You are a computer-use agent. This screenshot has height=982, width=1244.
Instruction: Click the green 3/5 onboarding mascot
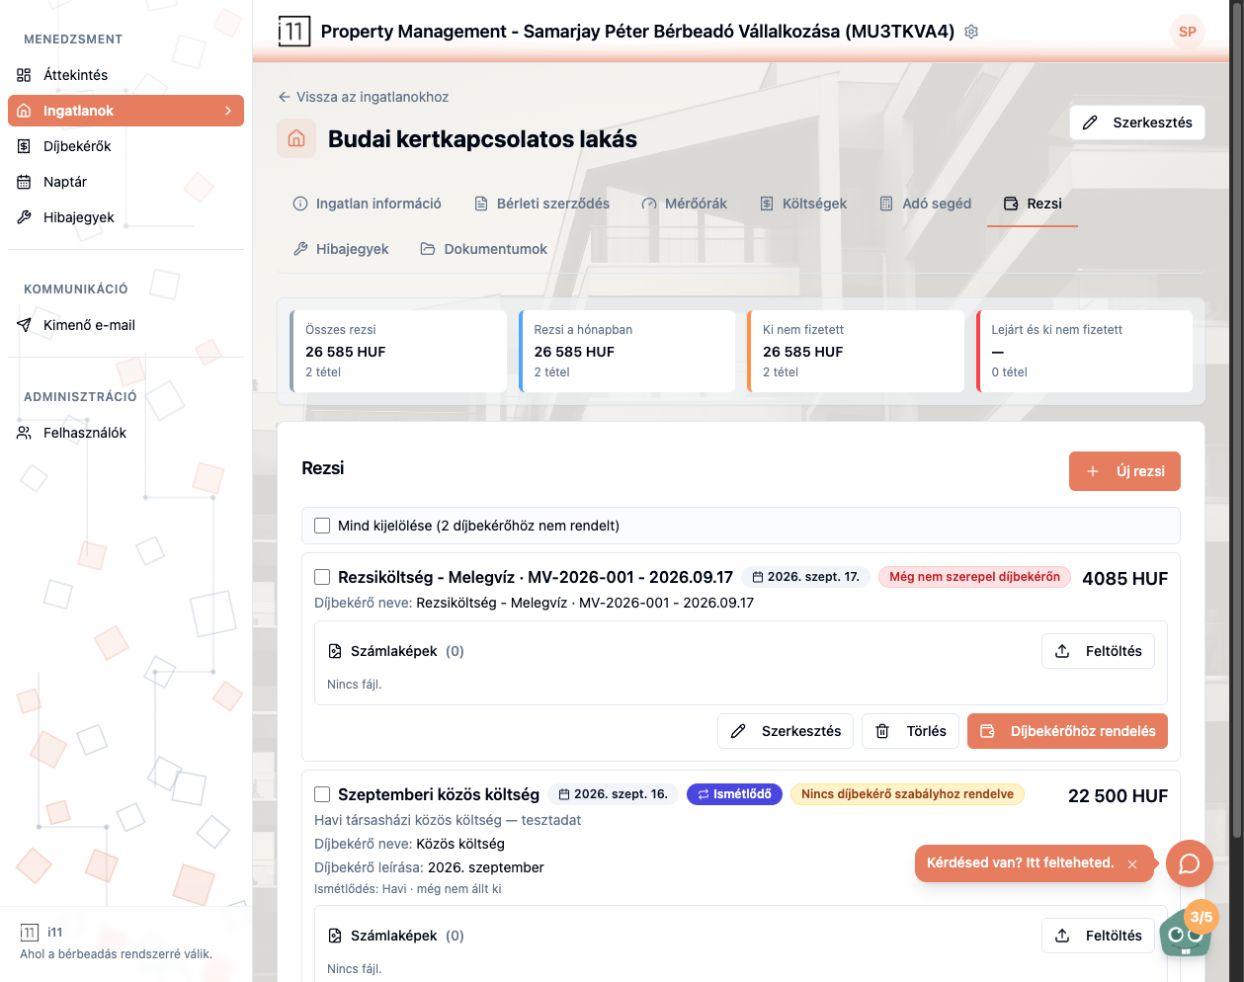[x=1187, y=930]
